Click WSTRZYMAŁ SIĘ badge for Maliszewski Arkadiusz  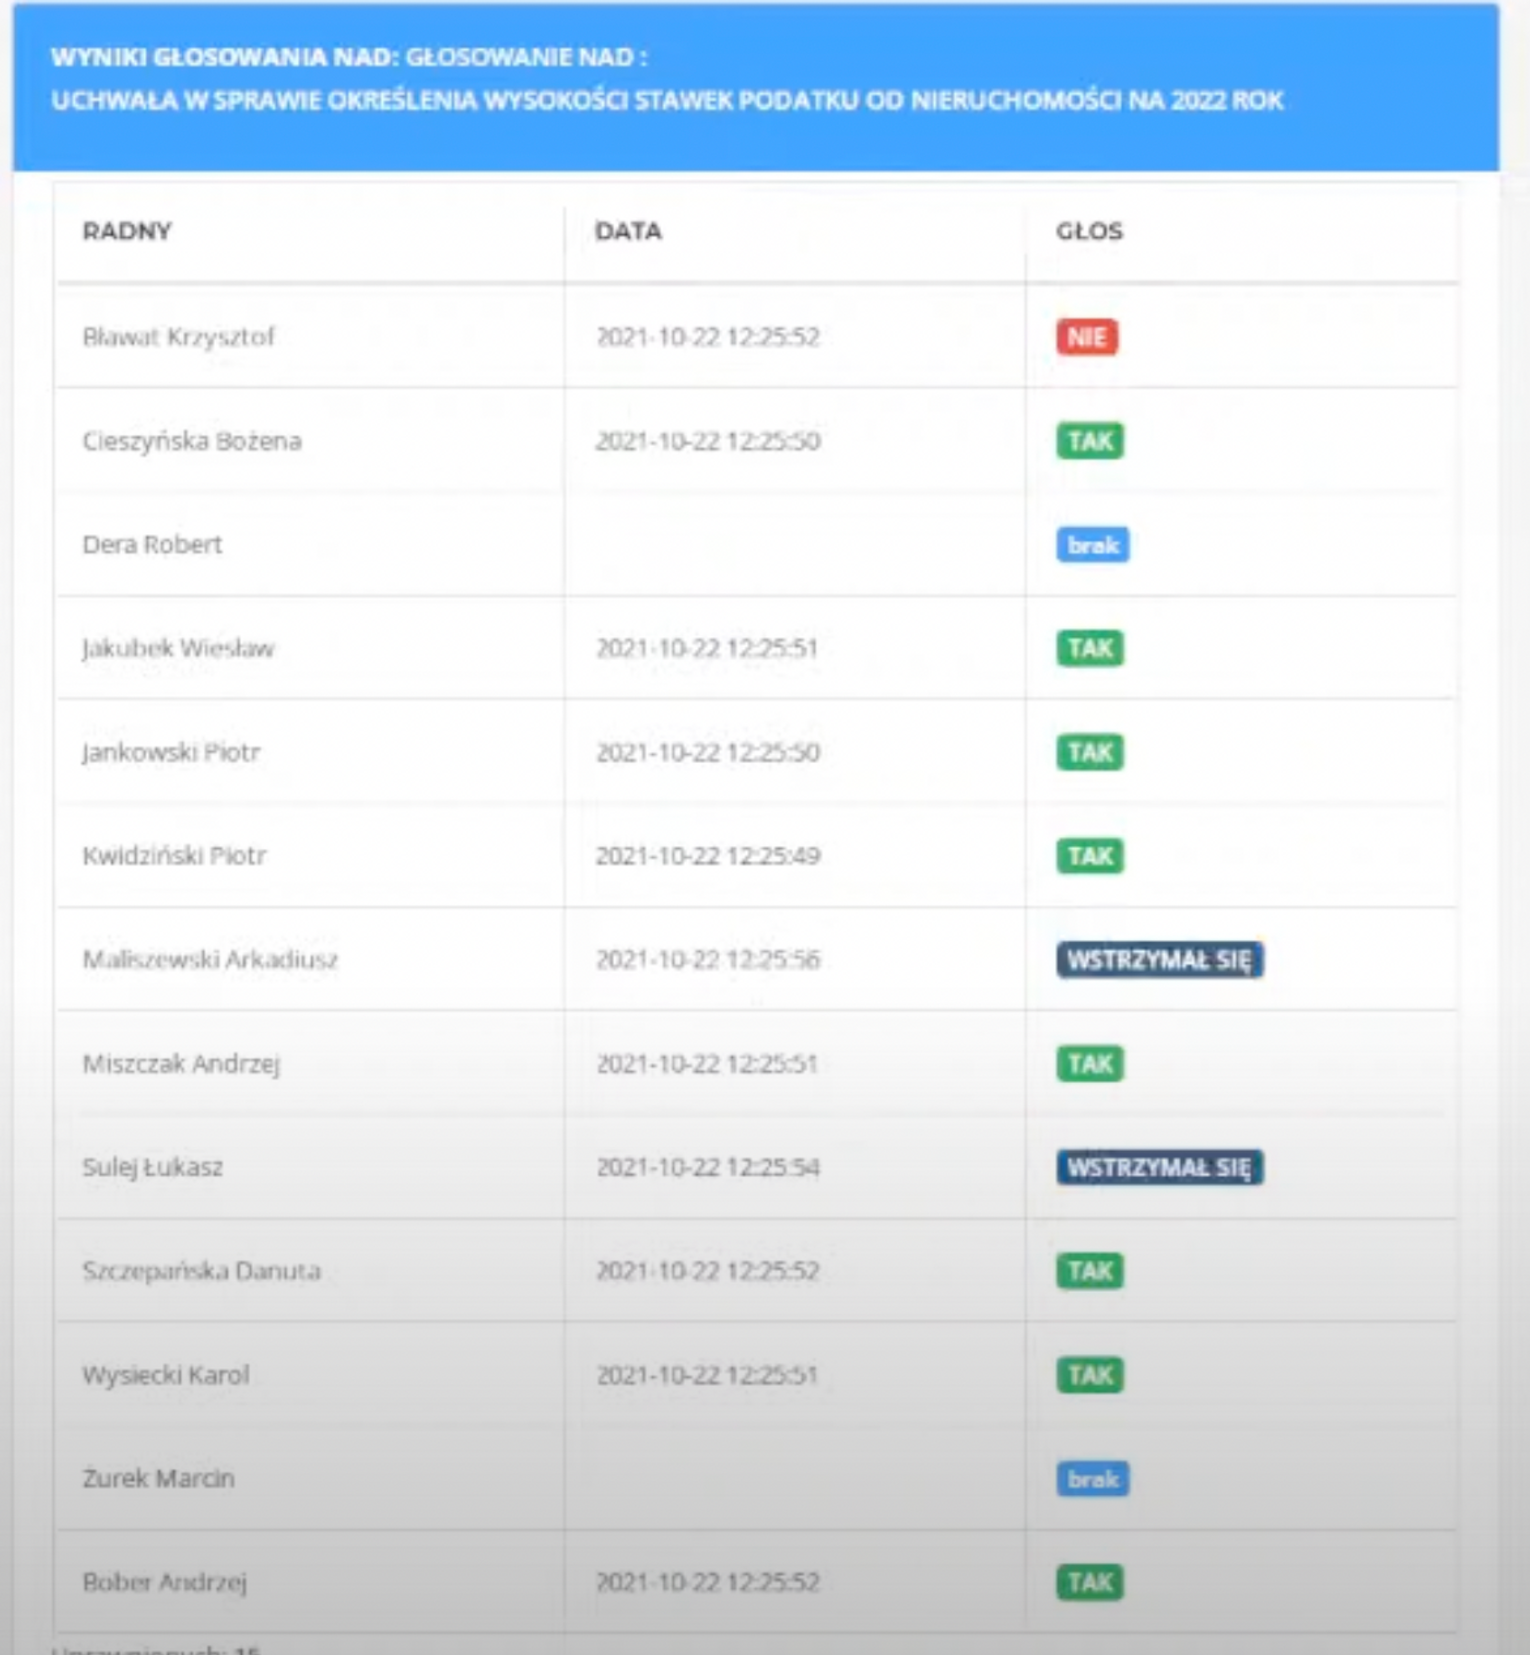point(1159,960)
